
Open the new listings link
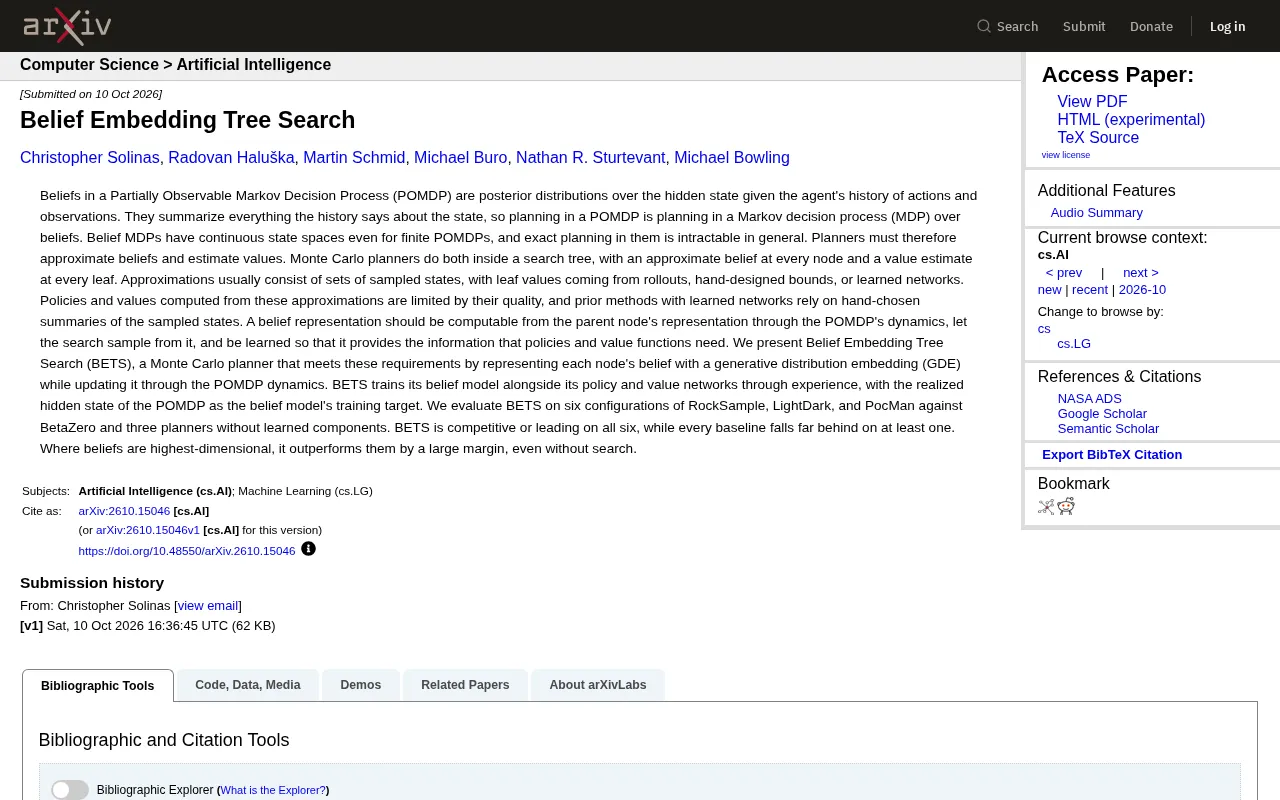(1050, 290)
